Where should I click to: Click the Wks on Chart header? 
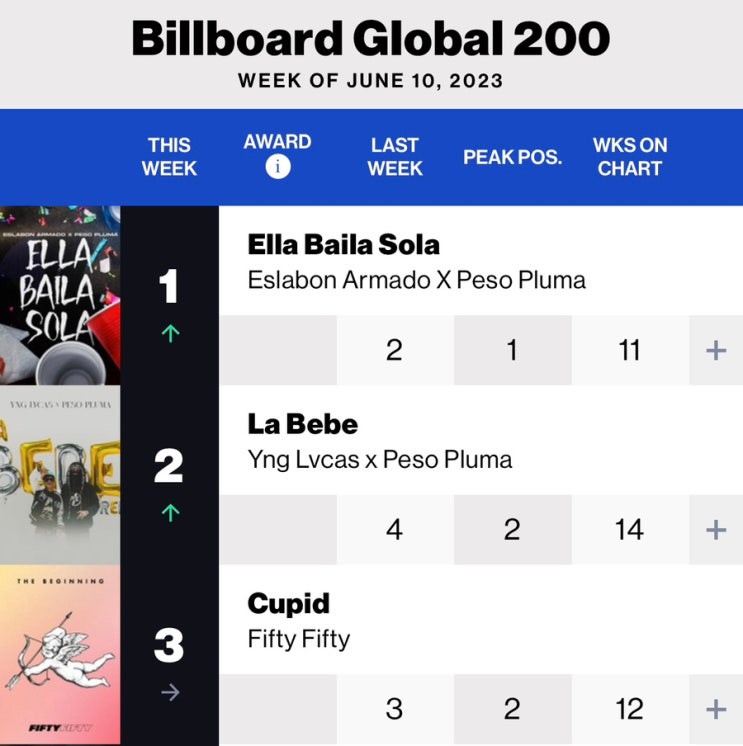pyautogui.click(x=630, y=157)
